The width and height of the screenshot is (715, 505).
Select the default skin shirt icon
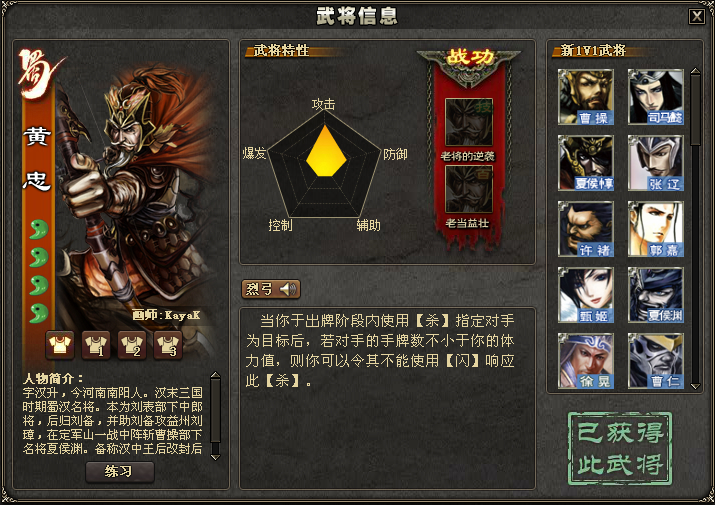(x=60, y=345)
